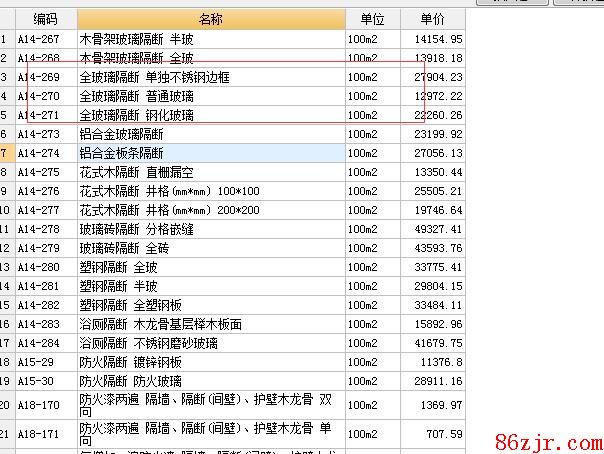This screenshot has width=604, height=454.
Task: Click the 单价 column header
Action: [433, 19]
